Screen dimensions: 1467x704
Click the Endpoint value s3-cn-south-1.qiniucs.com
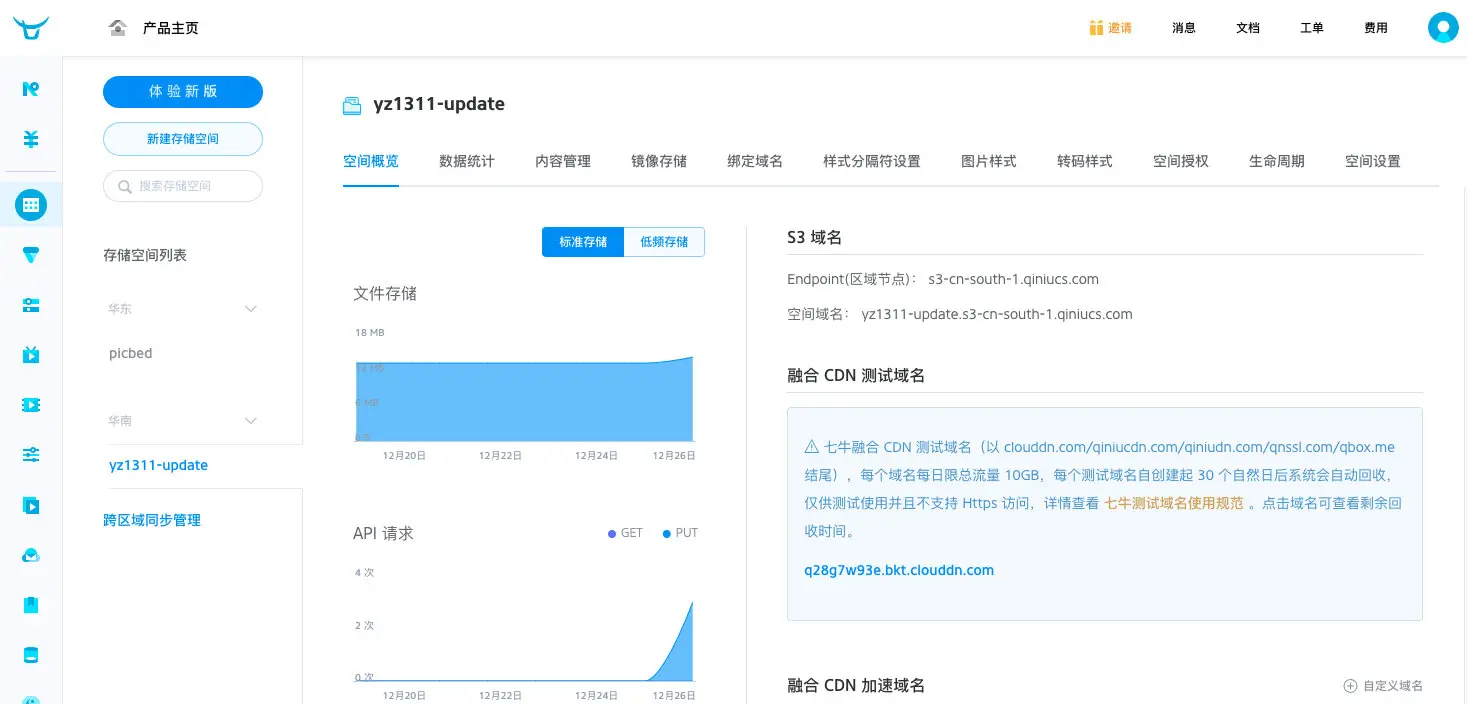coord(1014,279)
